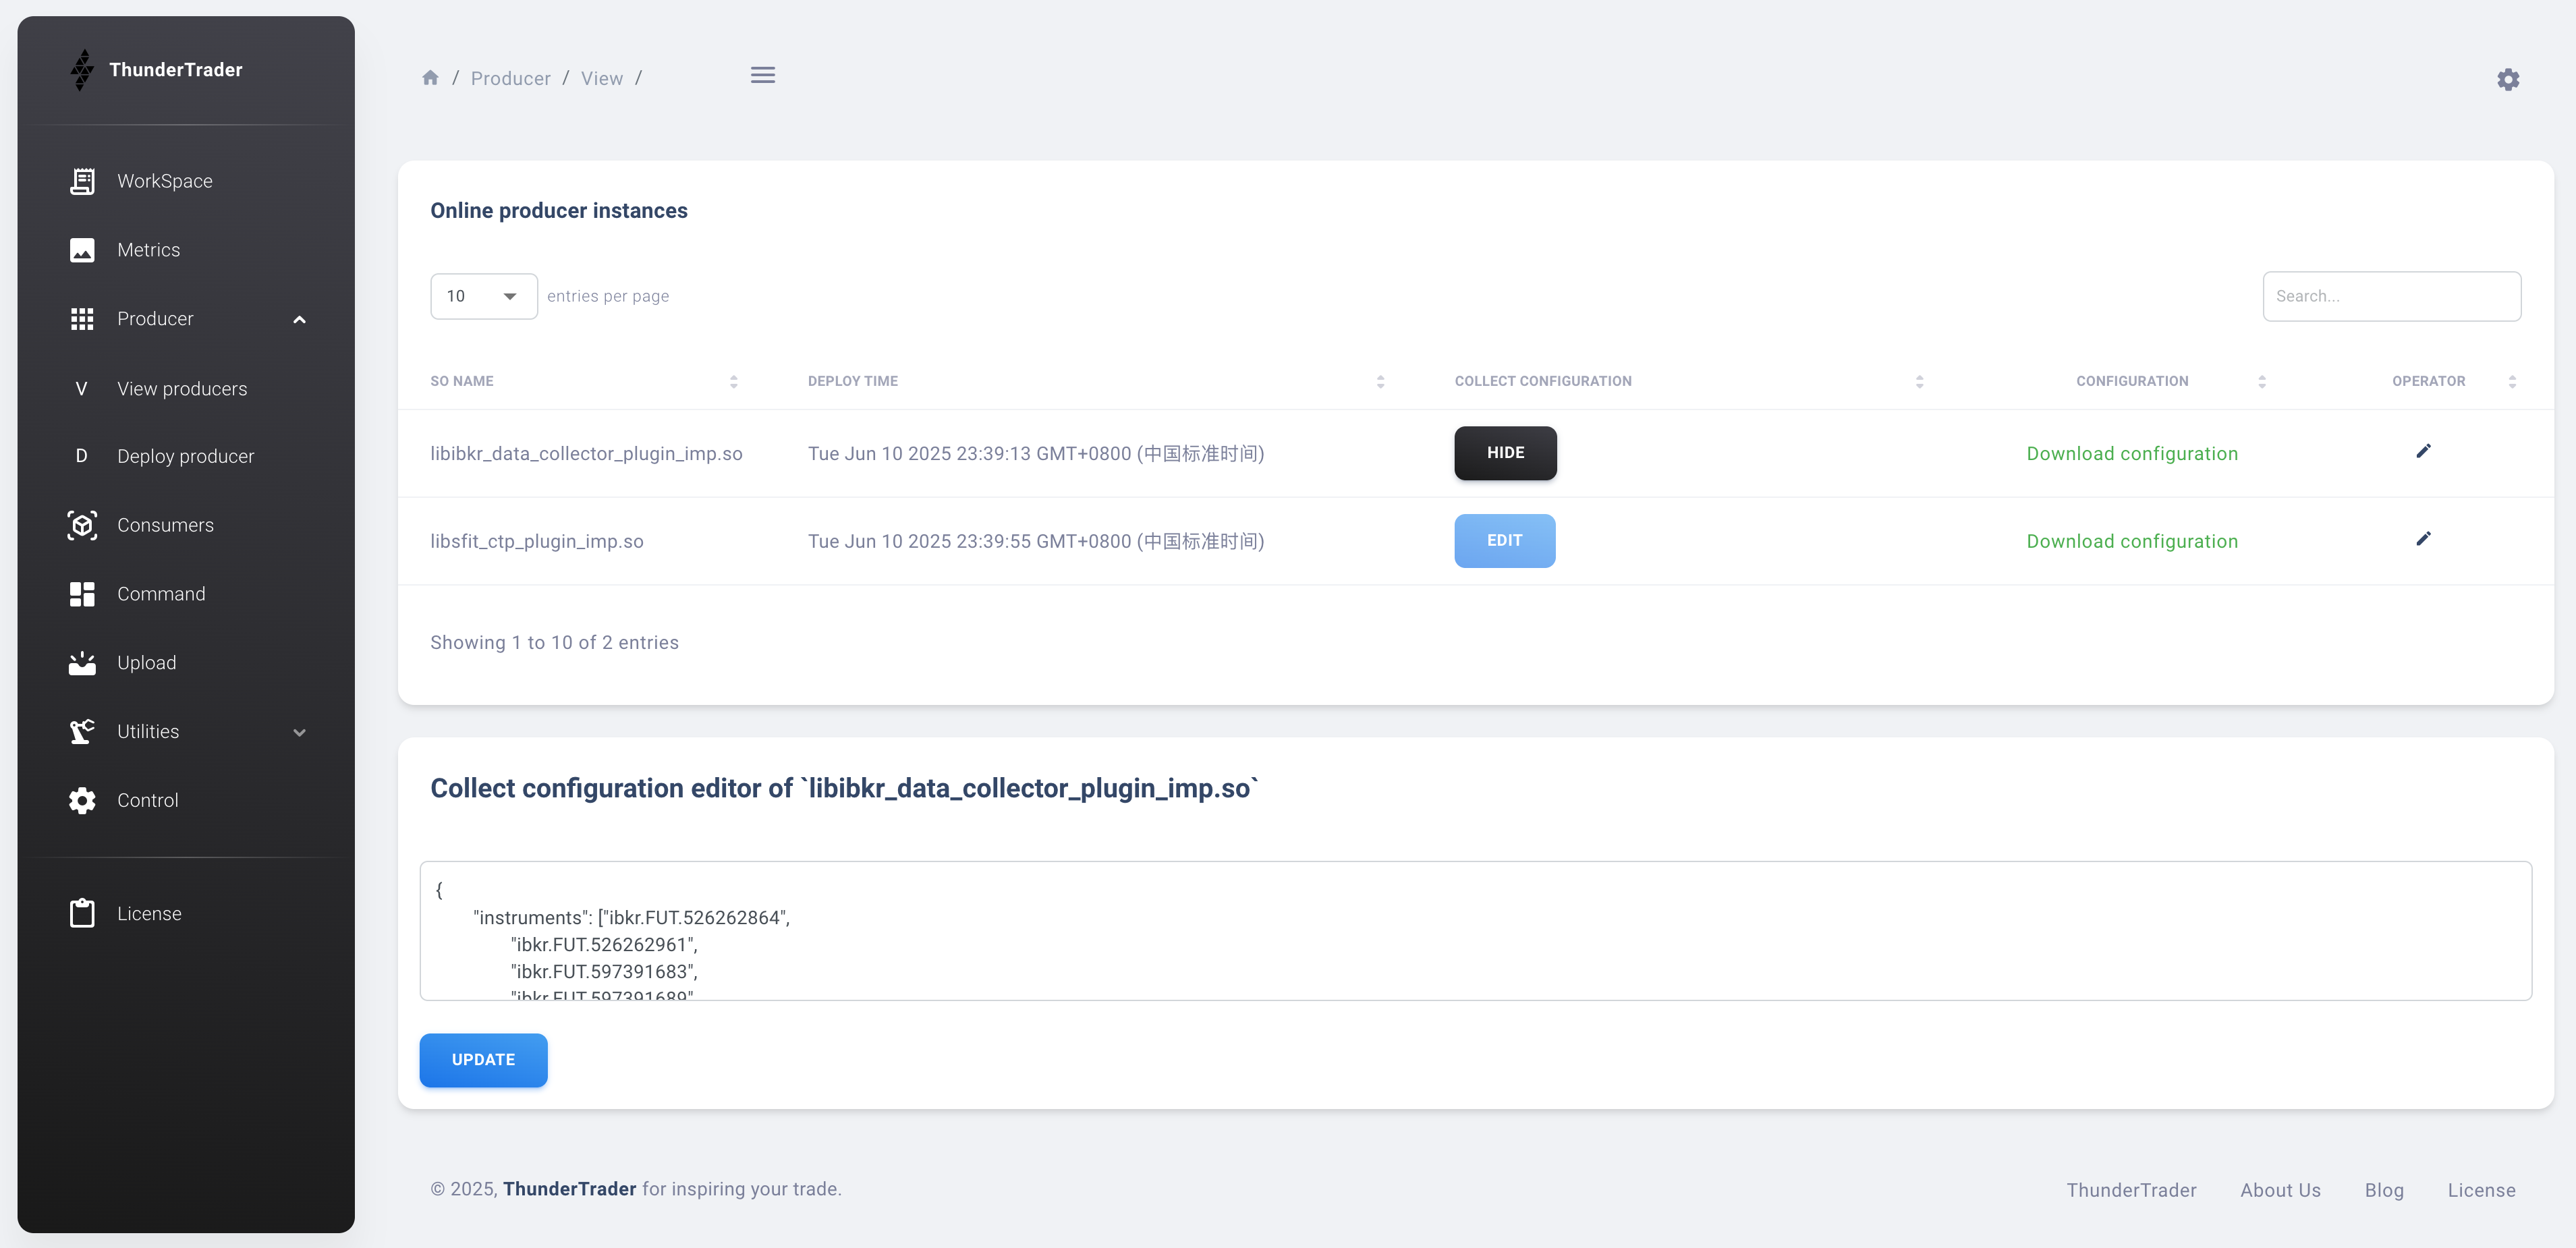This screenshot has width=2576, height=1248.
Task: Open the License footer link
Action: 2481,1190
